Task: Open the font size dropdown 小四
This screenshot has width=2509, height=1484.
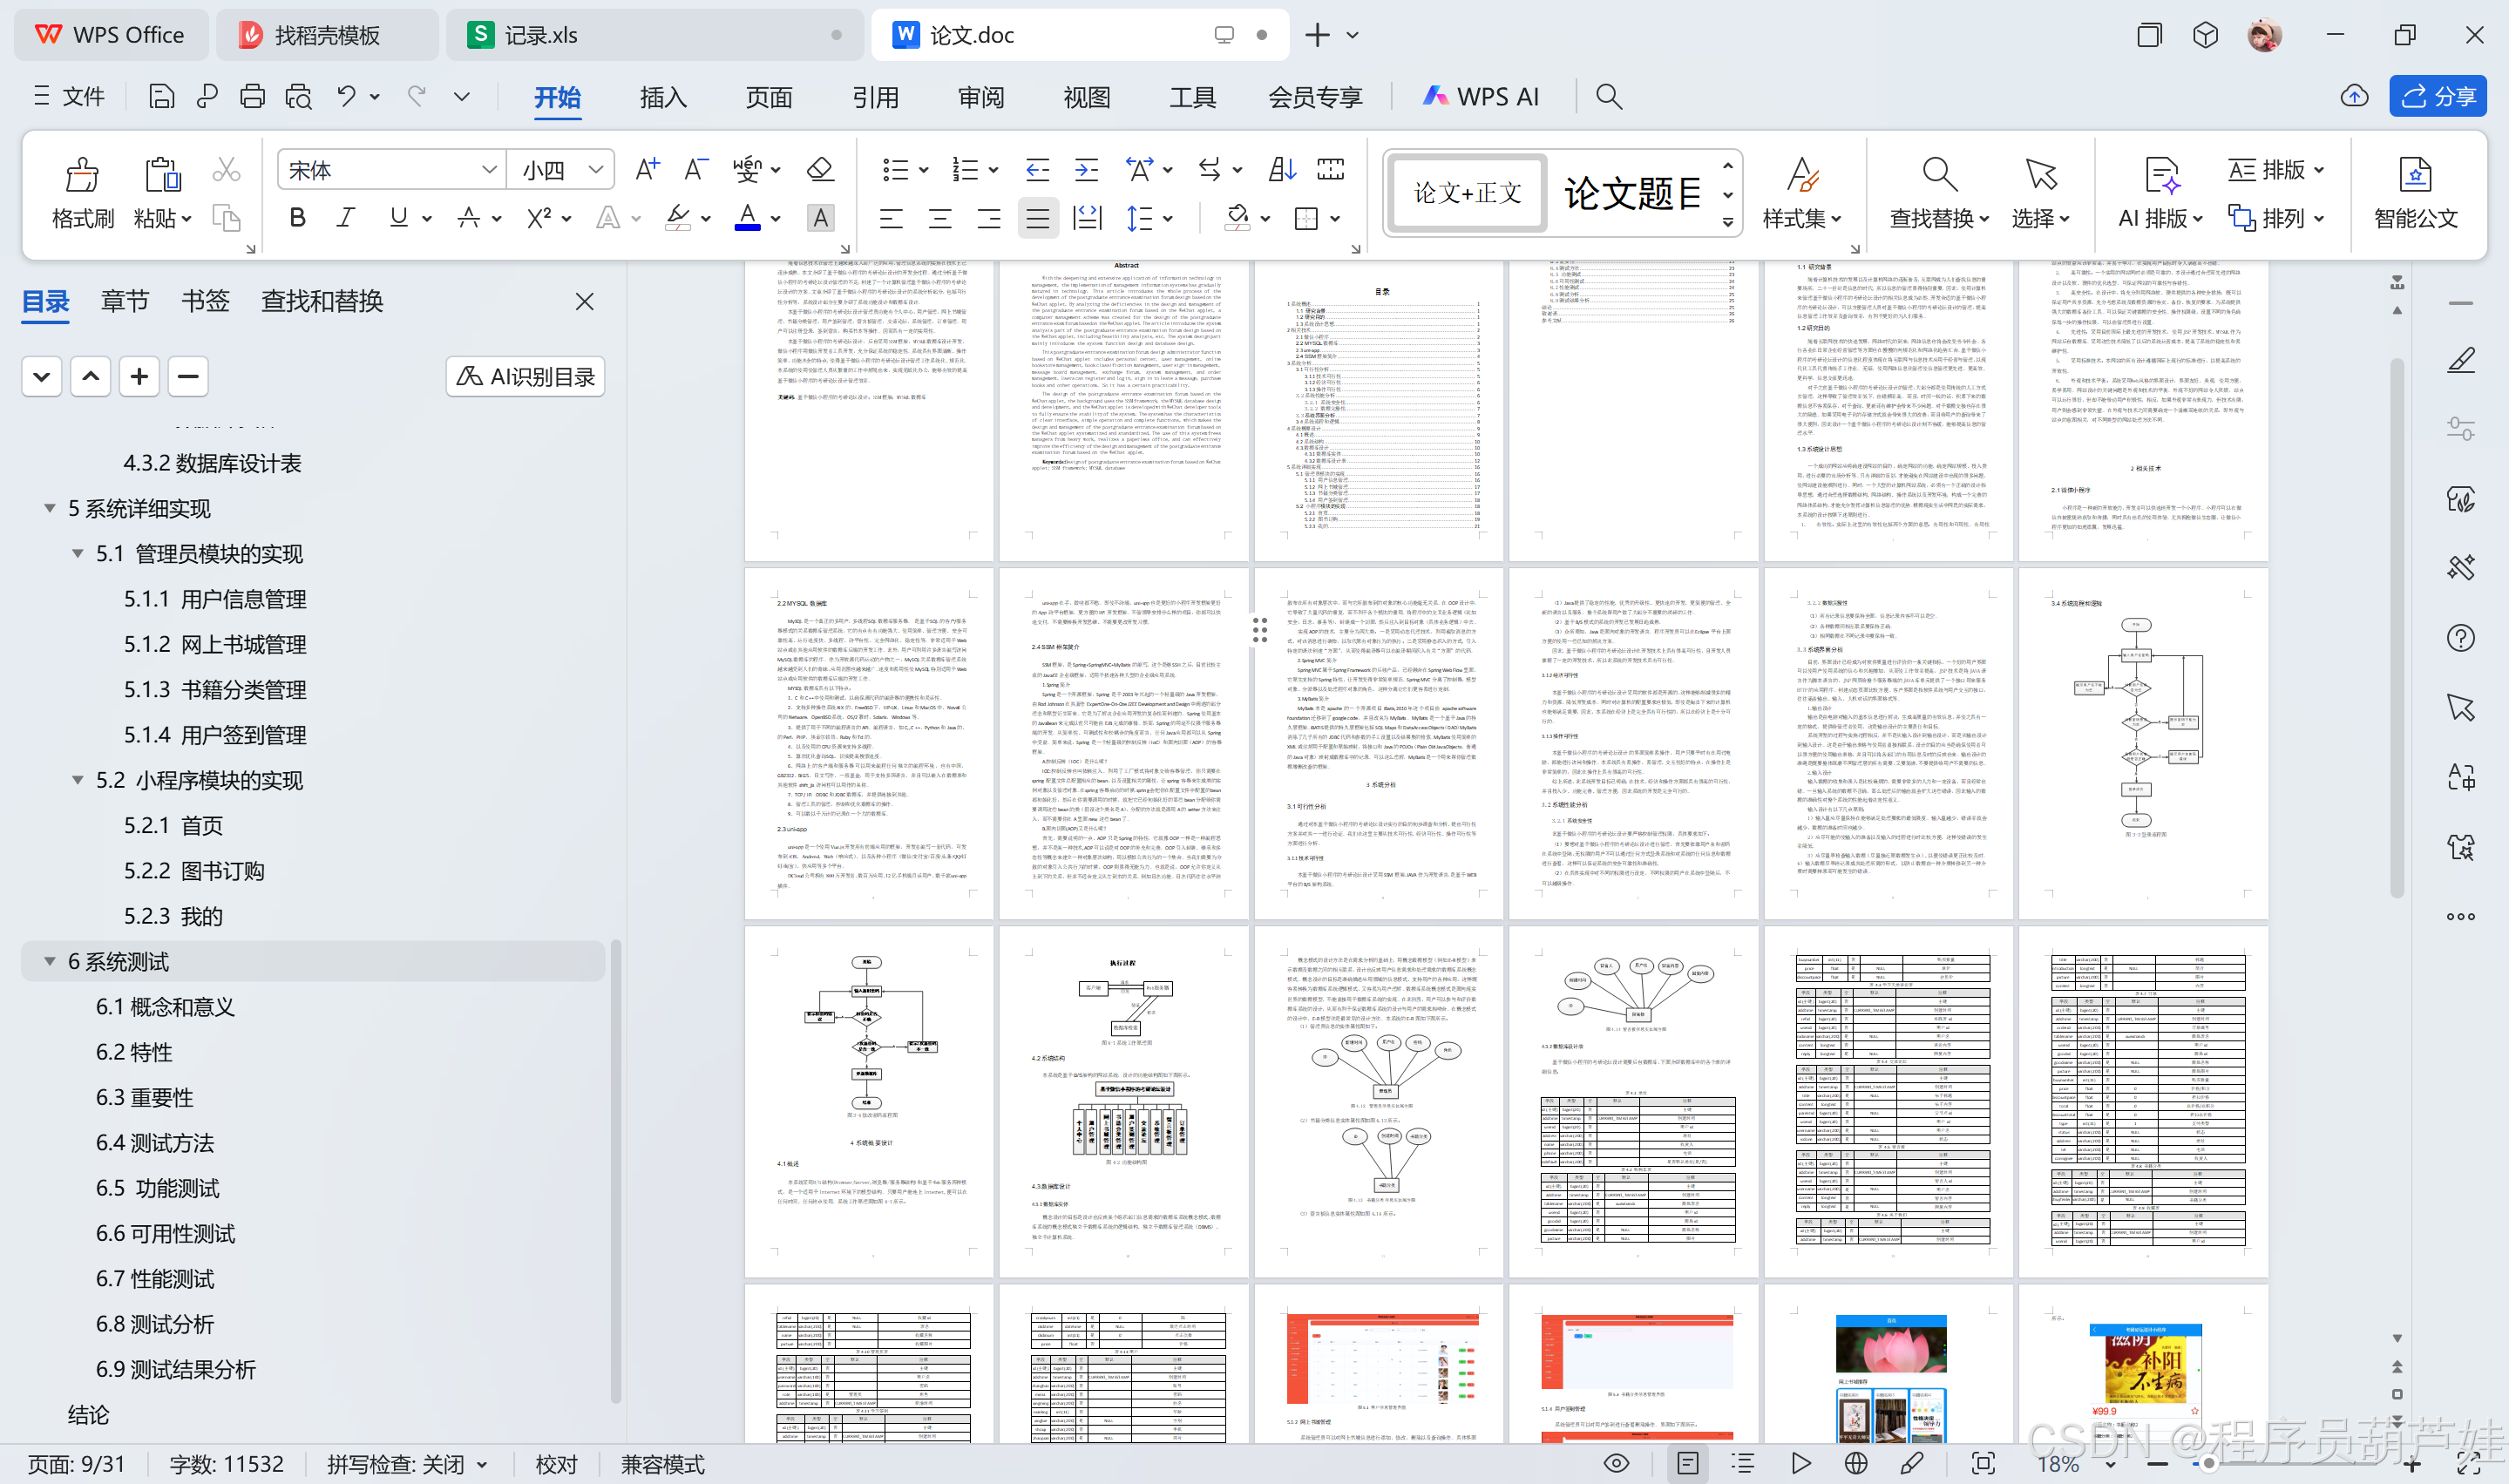Action: click(x=596, y=169)
